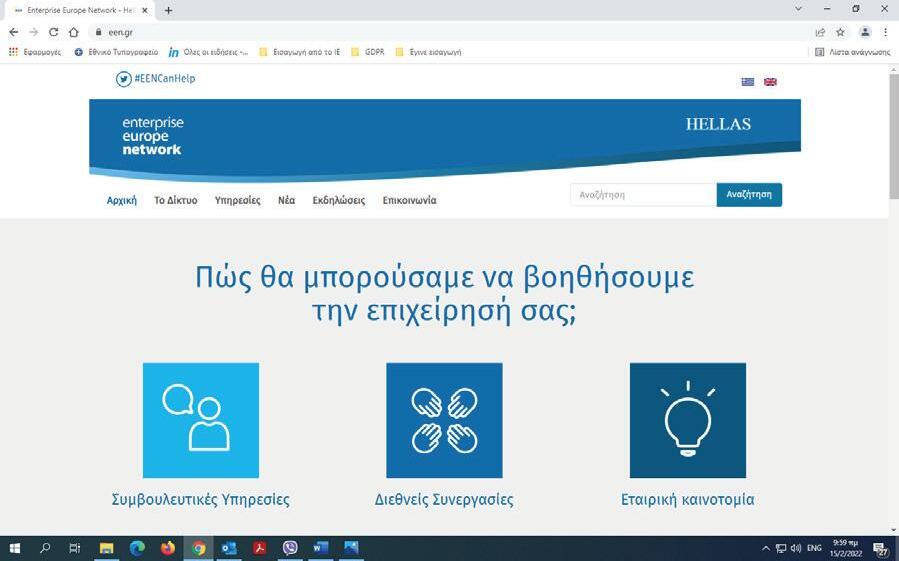Open Εισαγωγή από το IE bookmark folder

pyautogui.click(x=299, y=52)
